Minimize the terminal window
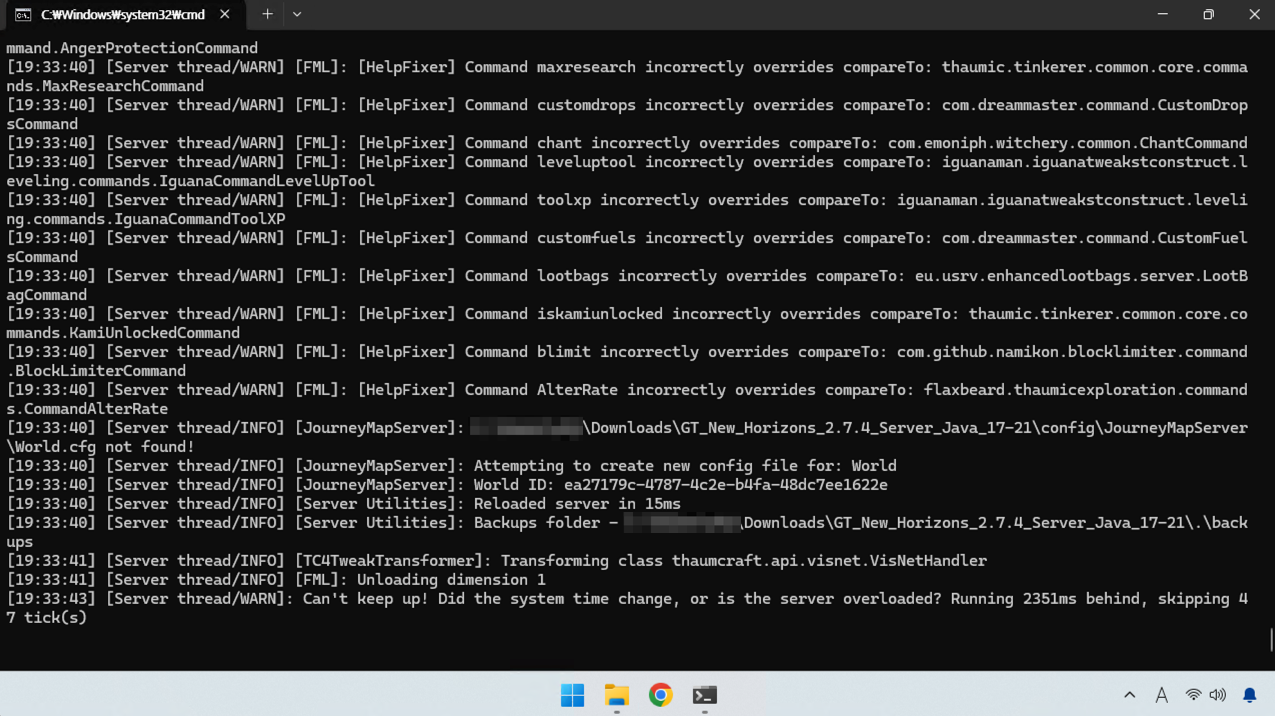 (x=1162, y=15)
